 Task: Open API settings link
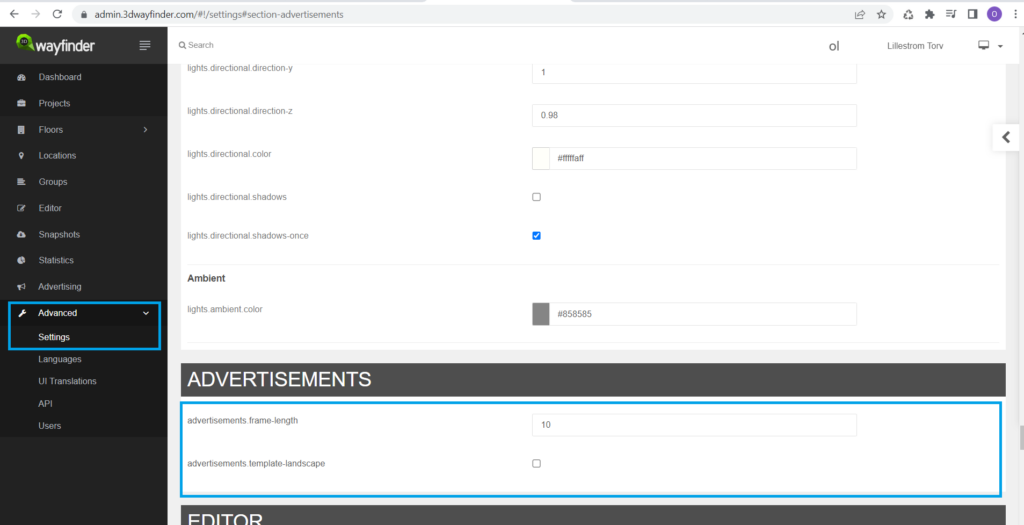(x=45, y=404)
